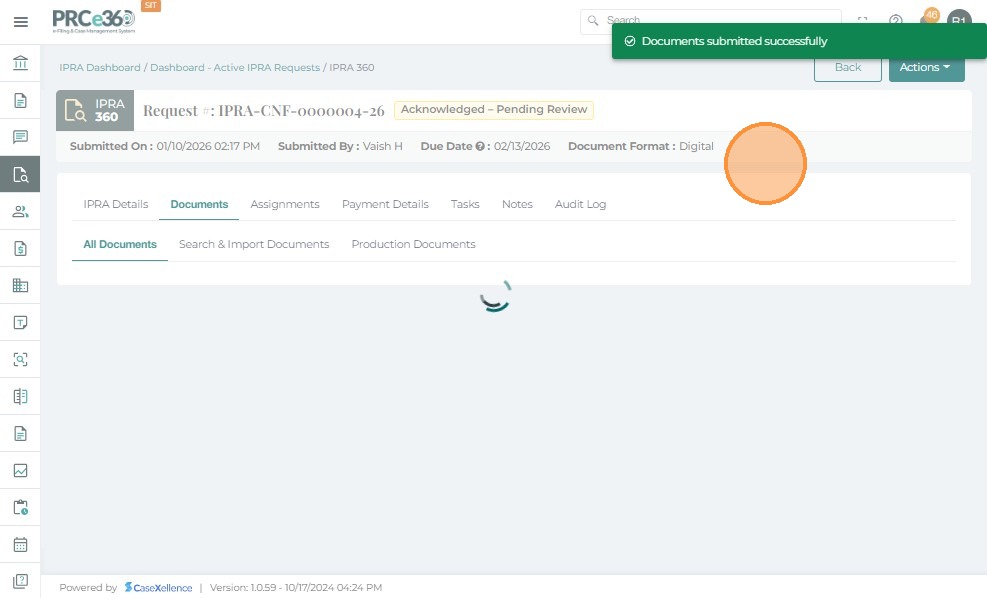Click the success toast check icon

(629, 41)
